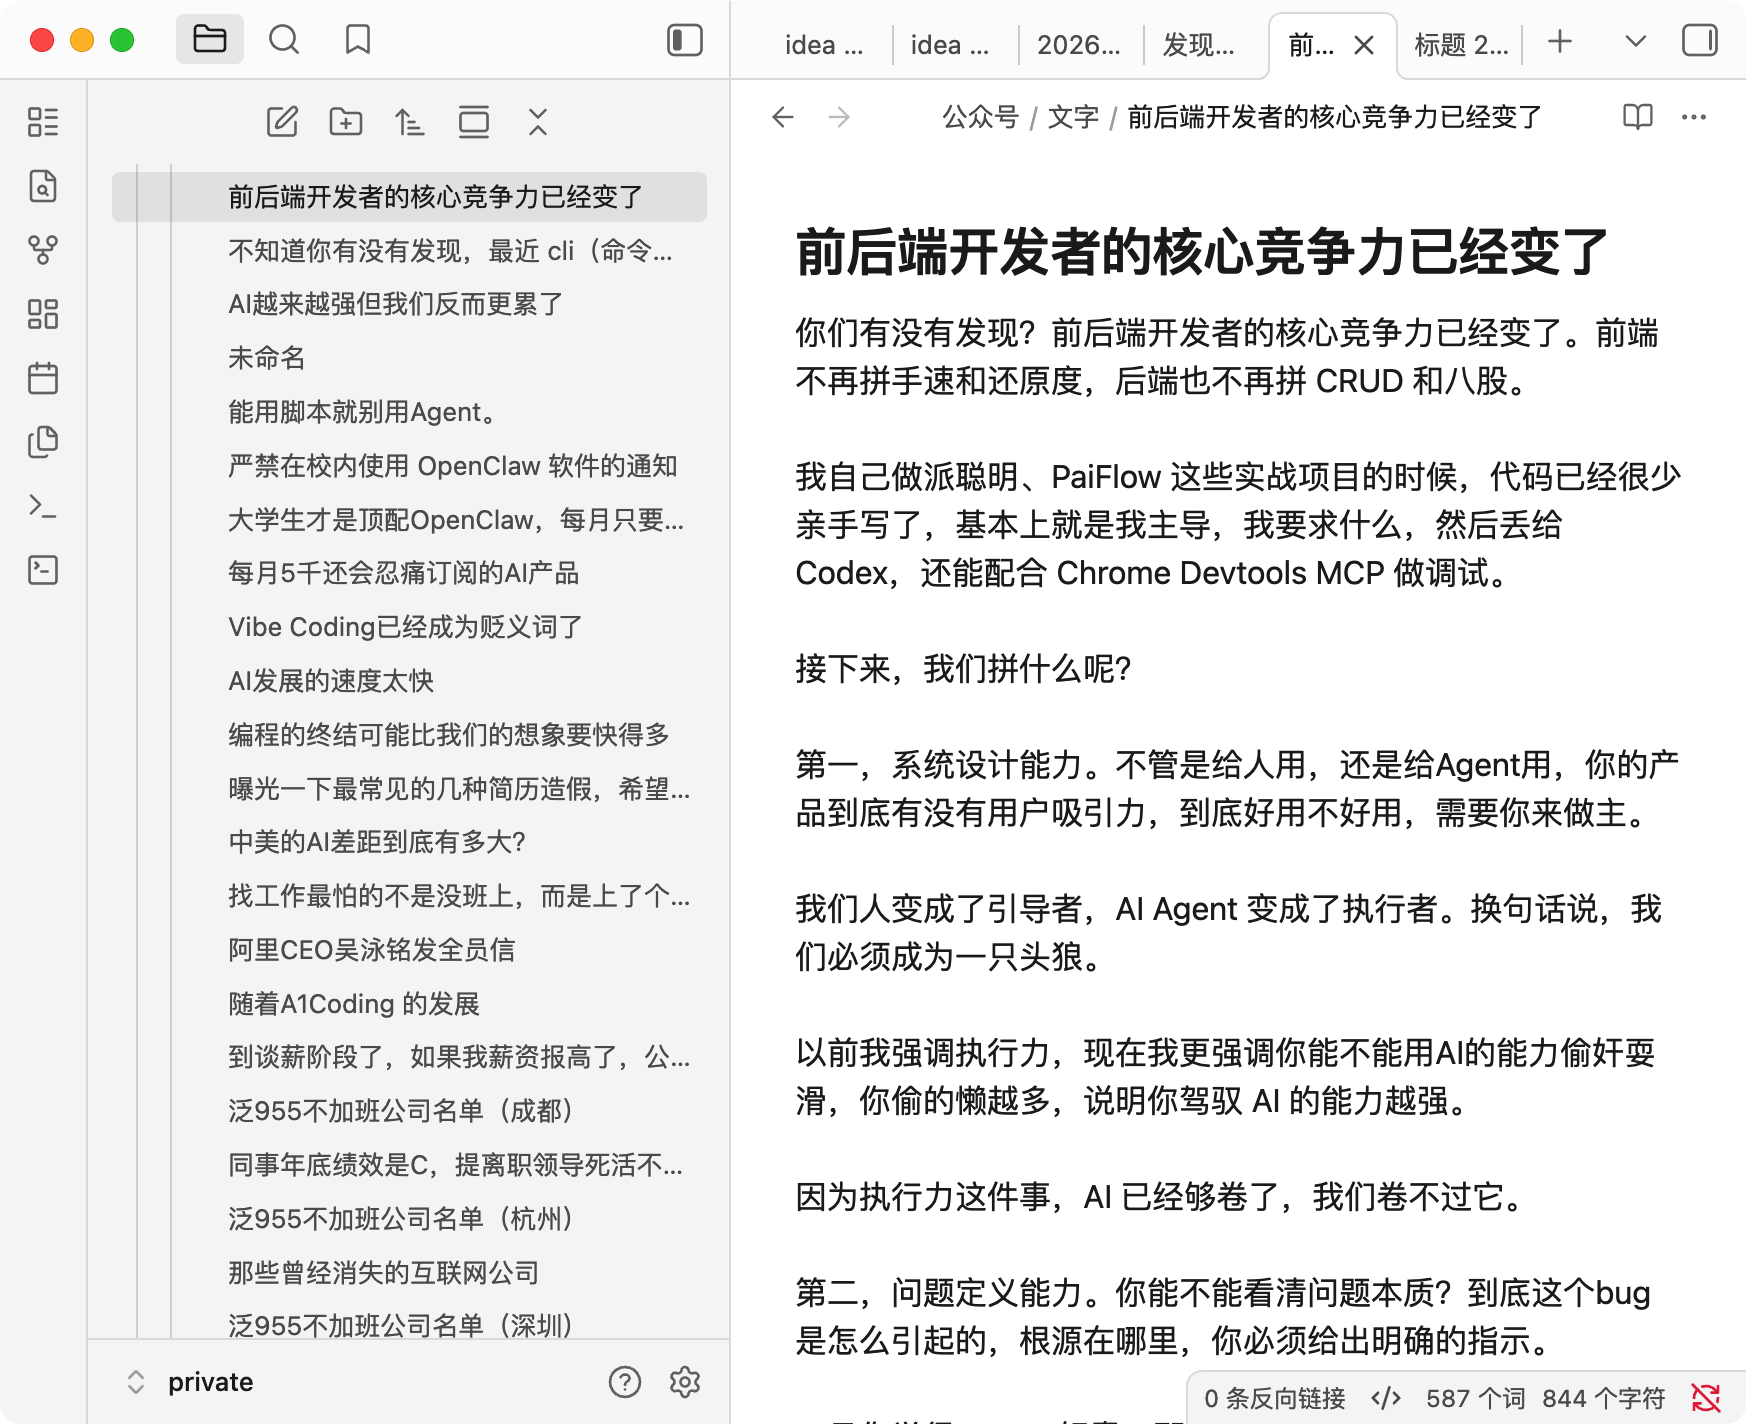The width and height of the screenshot is (1746, 1424).
Task: Expand the tab list dropdown arrow
Action: (1635, 41)
